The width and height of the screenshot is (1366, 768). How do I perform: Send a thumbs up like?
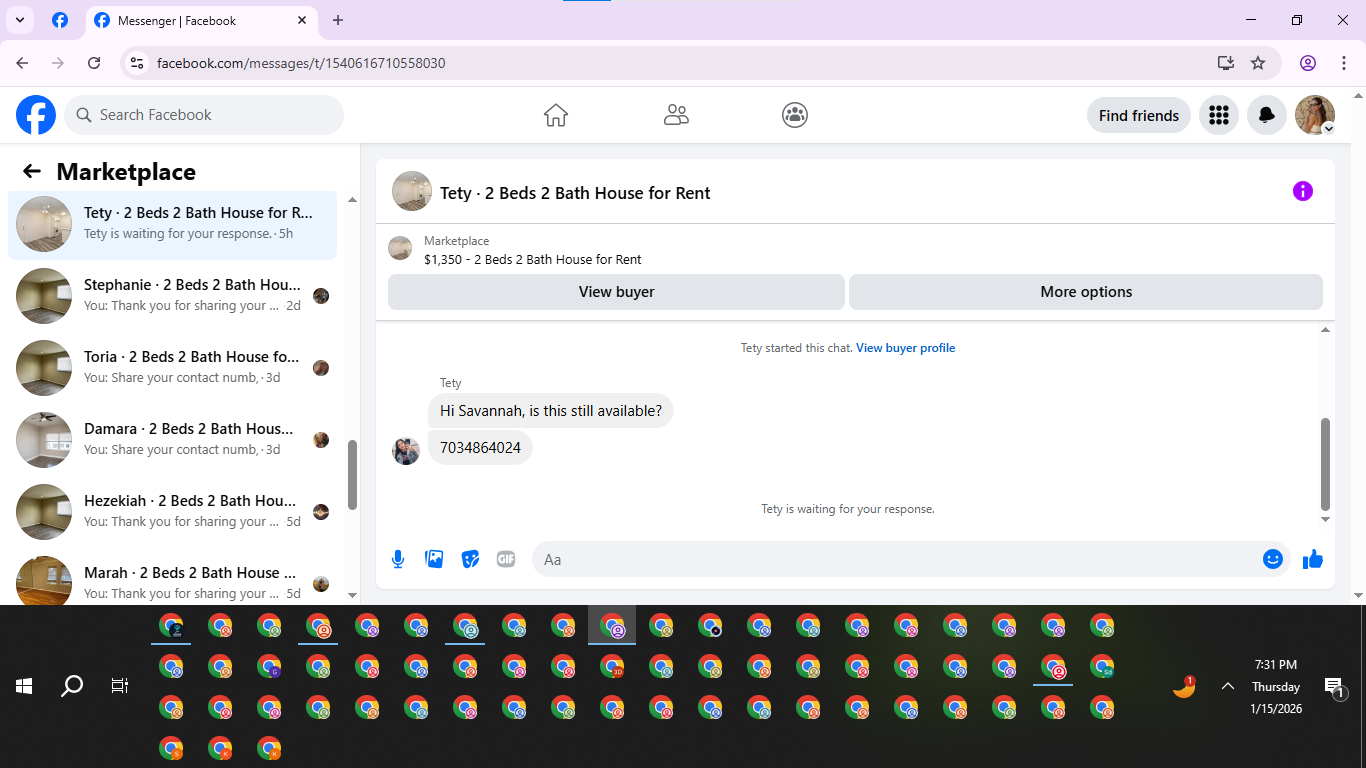(1313, 559)
